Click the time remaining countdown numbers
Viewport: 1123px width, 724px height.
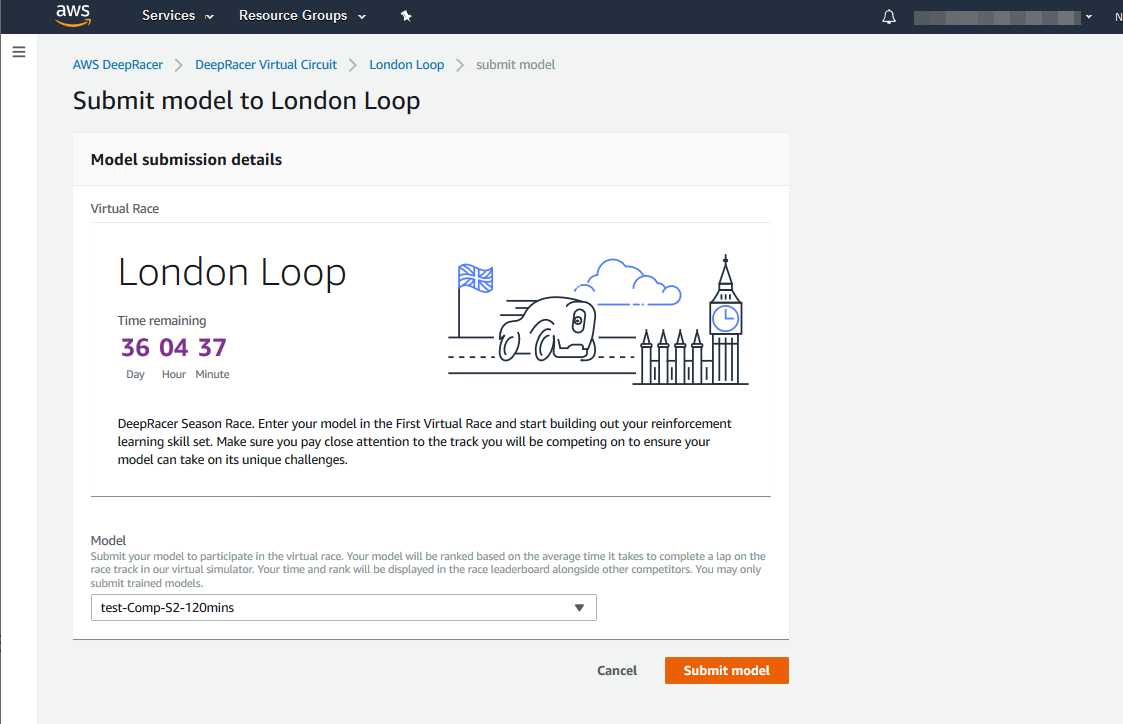(174, 348)
